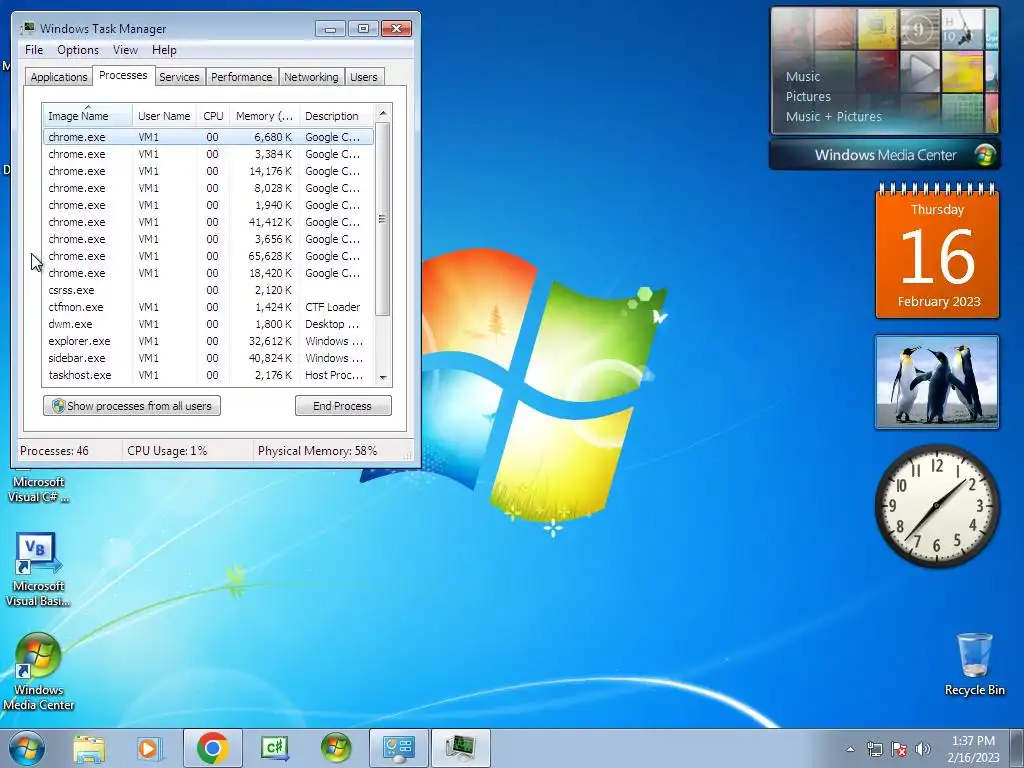
Task: Click the Windows Media Center gadget logo
Action: coord(985,155)
